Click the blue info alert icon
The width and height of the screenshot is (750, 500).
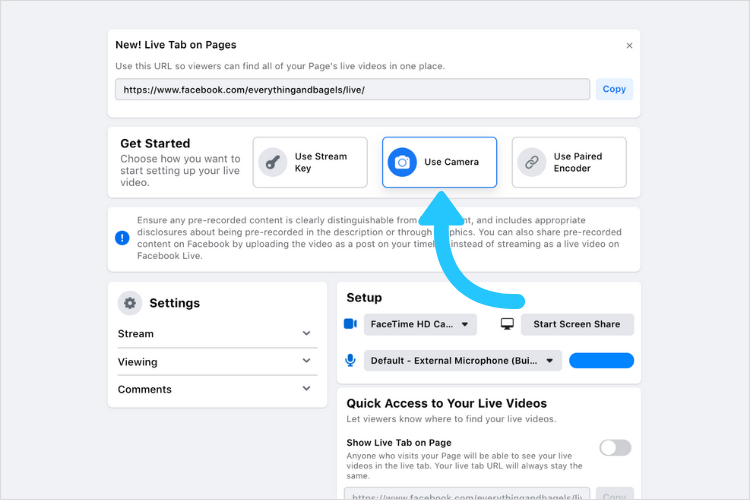pos(122,237)
